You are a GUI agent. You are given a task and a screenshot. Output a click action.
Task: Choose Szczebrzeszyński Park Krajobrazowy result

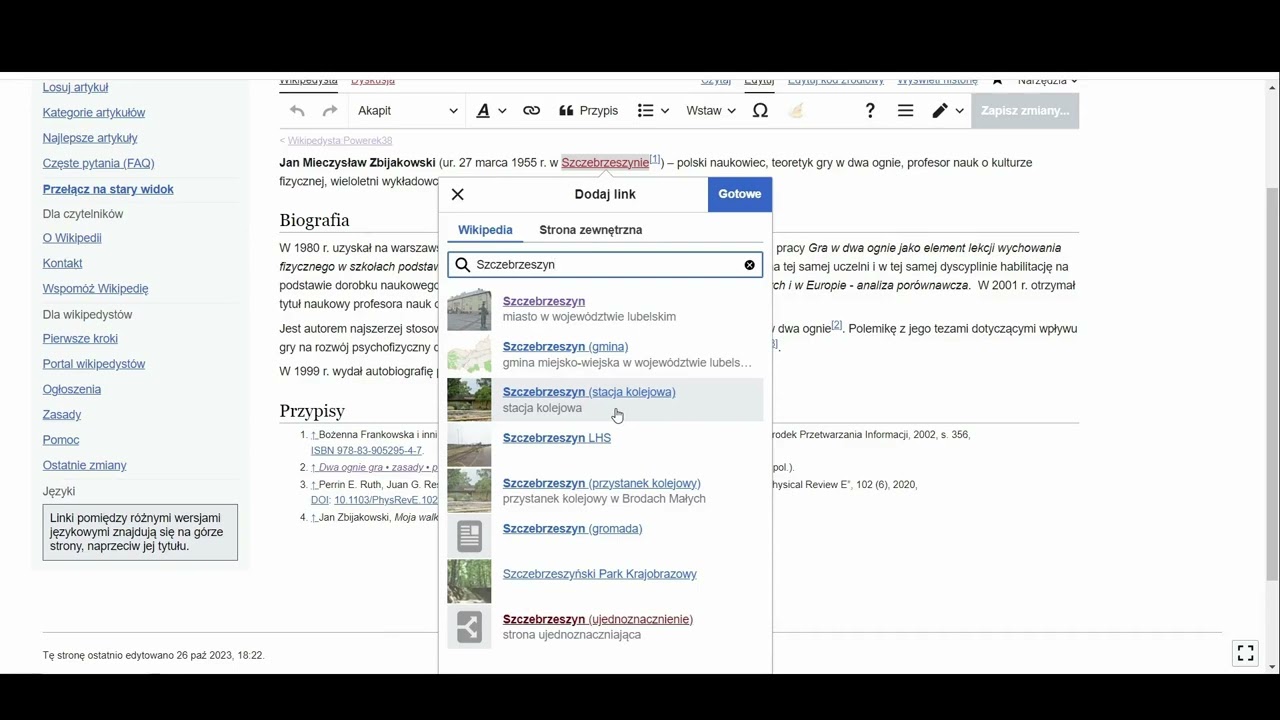(605, 582)
